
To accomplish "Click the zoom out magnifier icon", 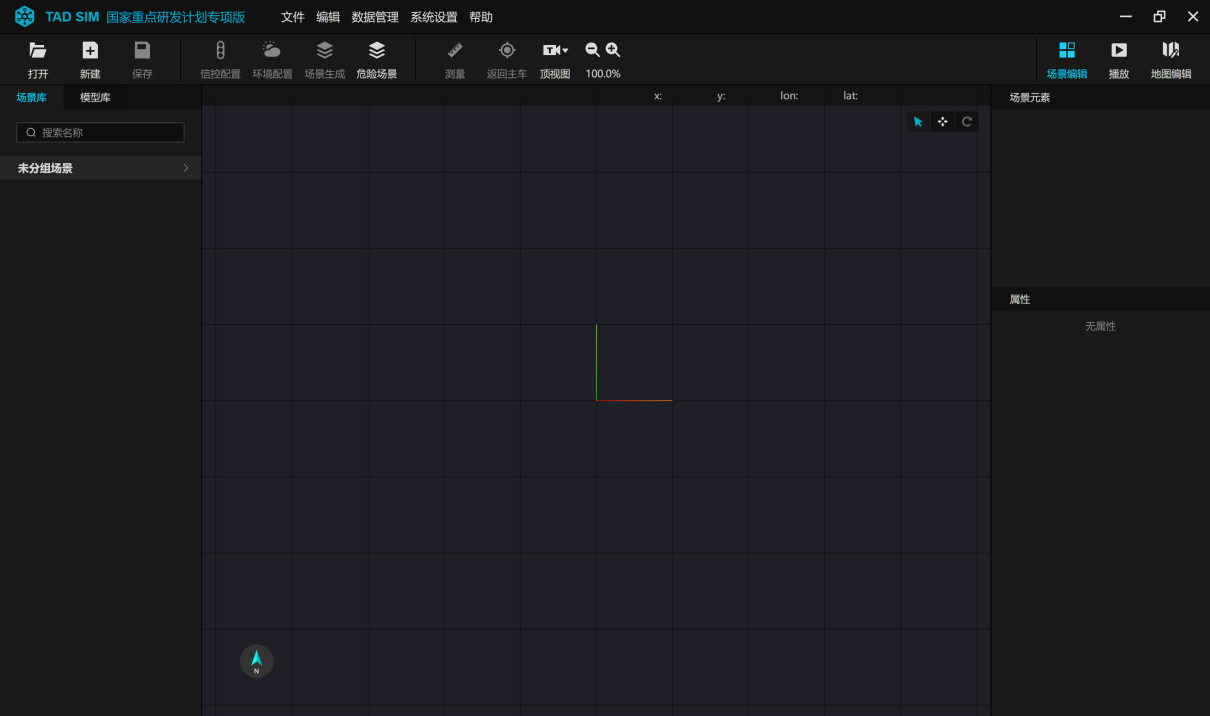I will [593, 50].
